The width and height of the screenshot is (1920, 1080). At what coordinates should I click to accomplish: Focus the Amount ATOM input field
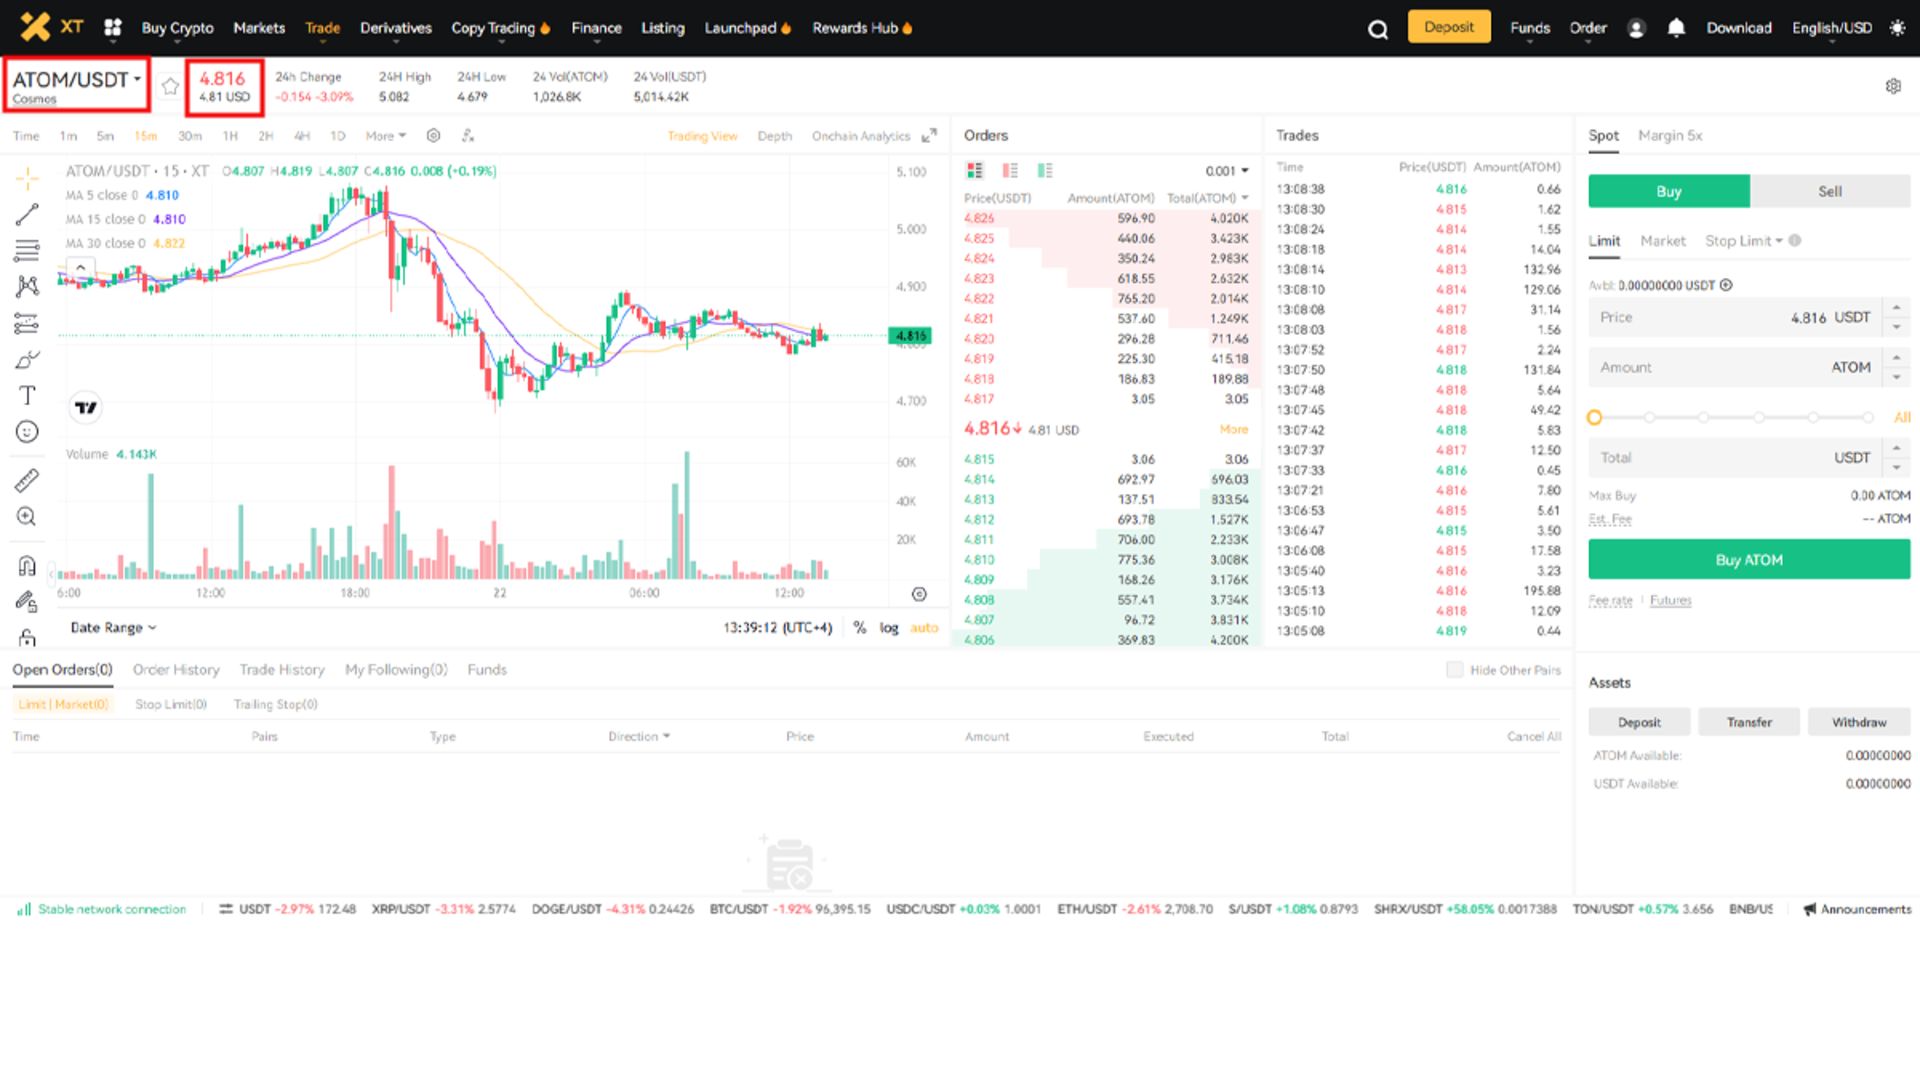click(x=1735, y=368)
